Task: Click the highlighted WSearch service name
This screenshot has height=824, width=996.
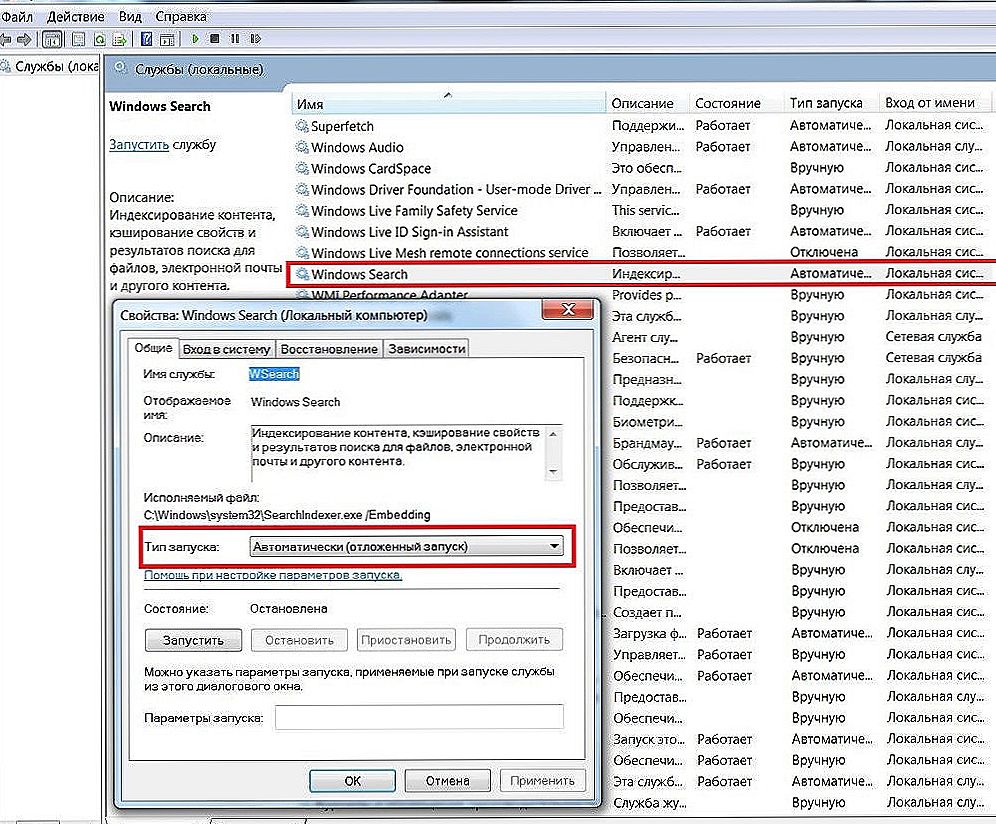Action: [x=274, y=374]
